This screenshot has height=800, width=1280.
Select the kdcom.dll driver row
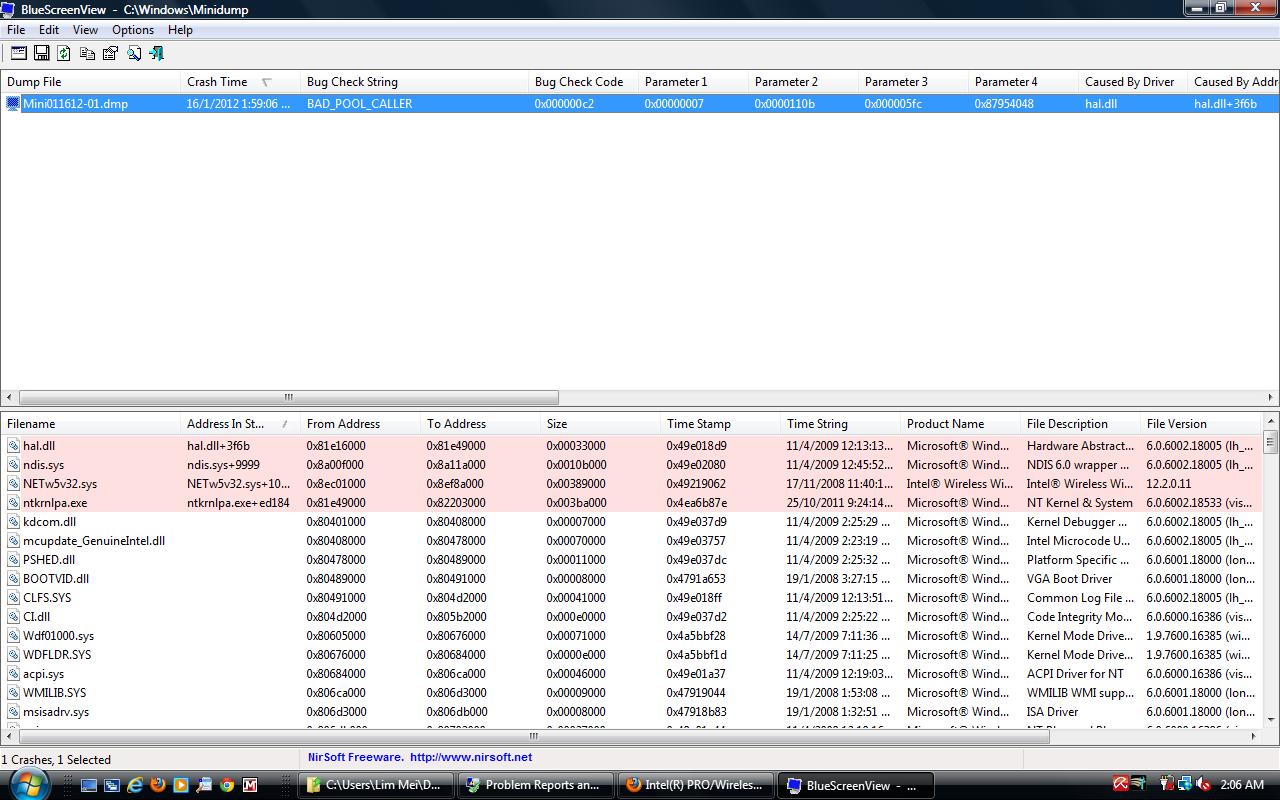coord(631,522)
